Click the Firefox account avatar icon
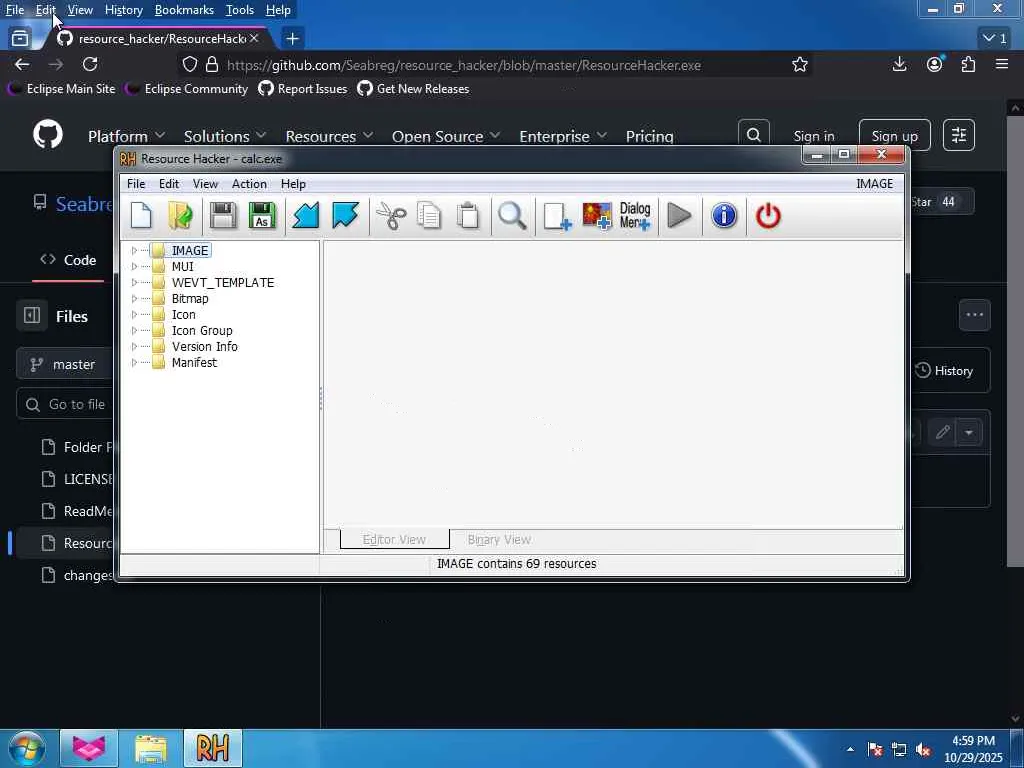 coord(935,64)
